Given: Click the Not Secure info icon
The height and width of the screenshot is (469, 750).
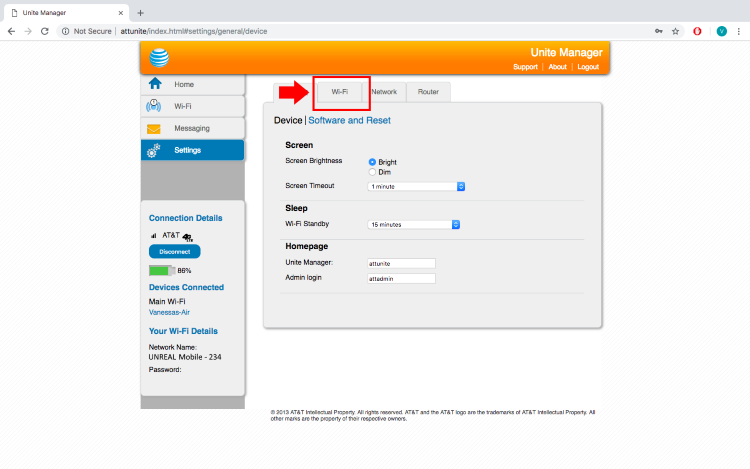Looking at the screenshot, I should click(66, 31).
